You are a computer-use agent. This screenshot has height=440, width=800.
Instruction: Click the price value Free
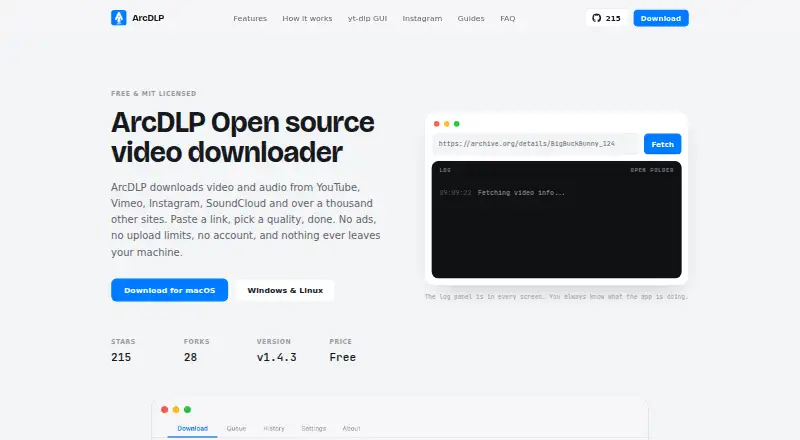coord(342,357)
